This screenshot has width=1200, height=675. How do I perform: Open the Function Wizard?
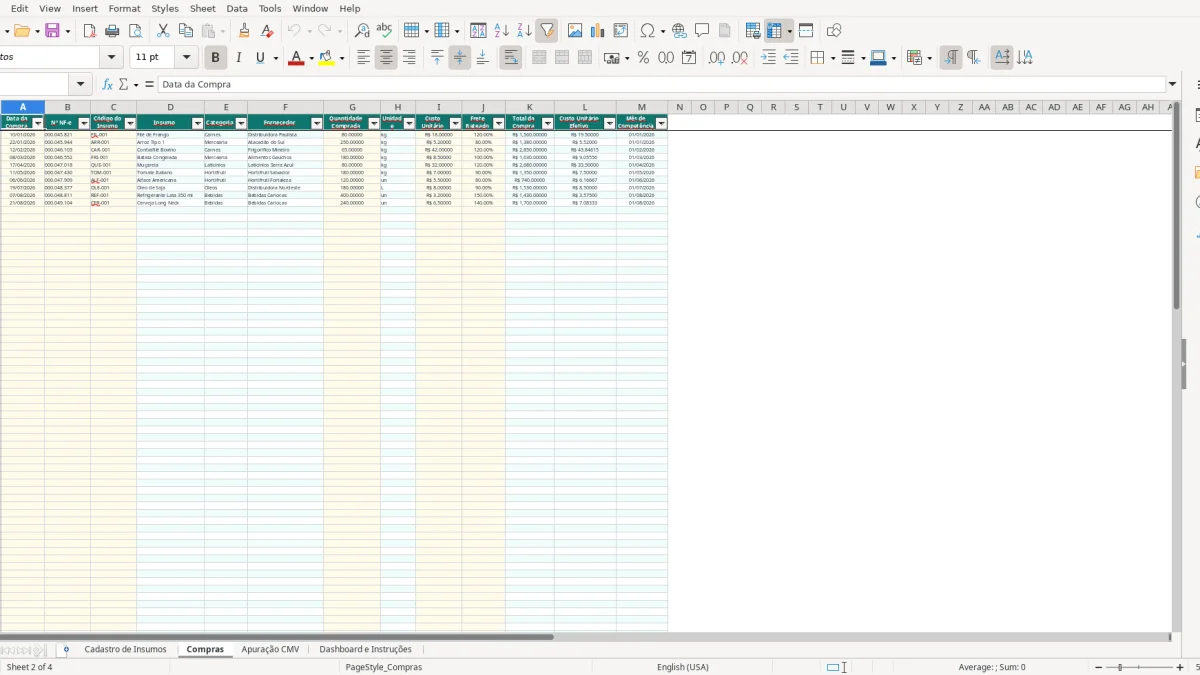[x=107, y=85]
